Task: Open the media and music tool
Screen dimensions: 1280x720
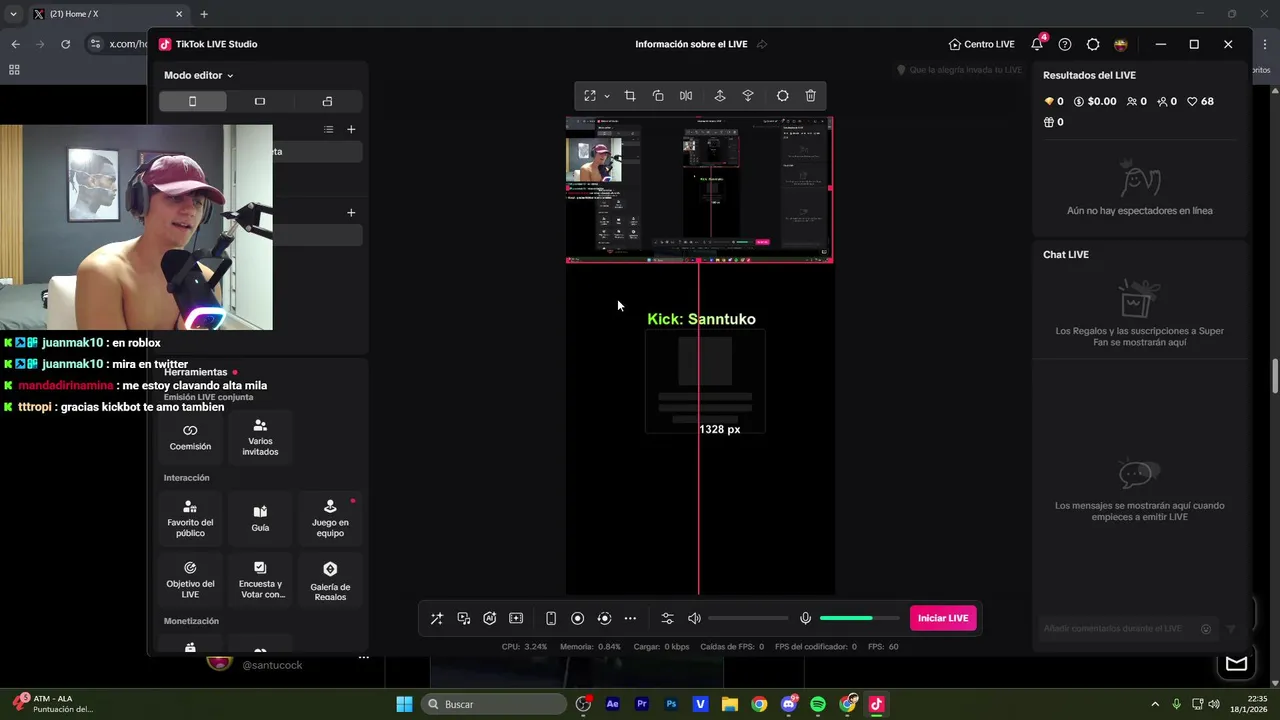Action: (x=464, y=618)
